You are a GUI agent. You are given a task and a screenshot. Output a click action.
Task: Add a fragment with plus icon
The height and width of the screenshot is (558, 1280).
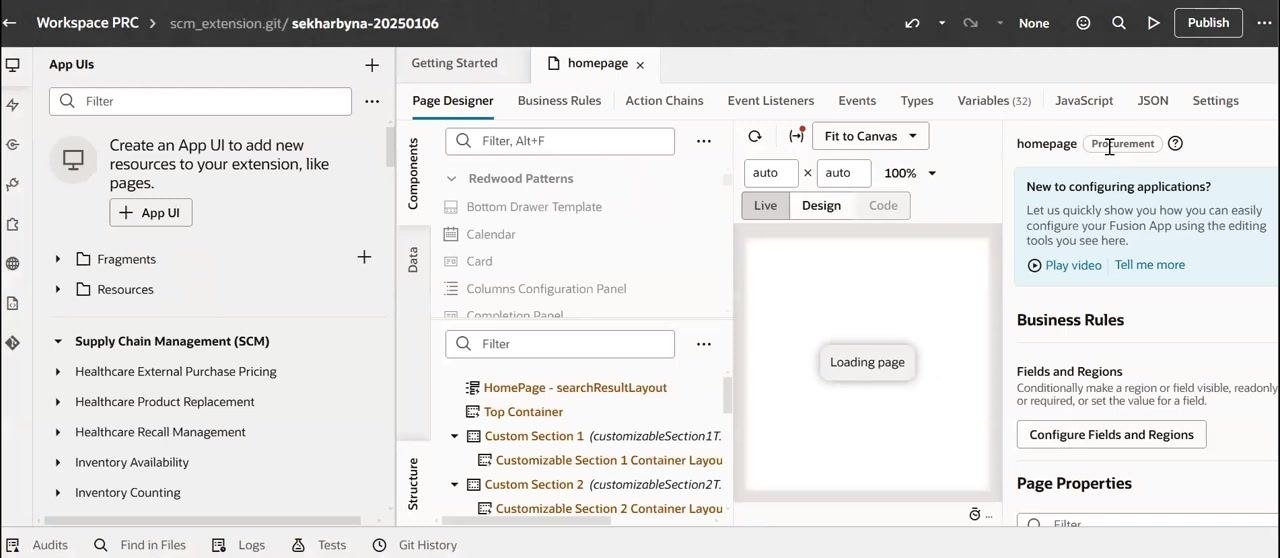(x=364, y=258)
